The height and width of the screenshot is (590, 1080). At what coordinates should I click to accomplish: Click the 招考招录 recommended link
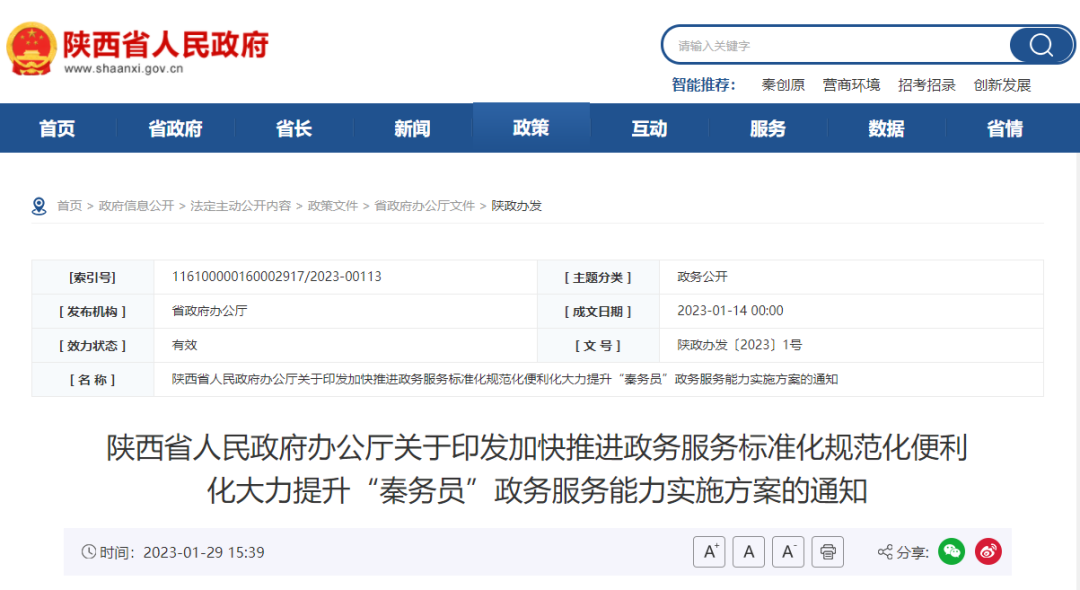(x=926, y=85)
